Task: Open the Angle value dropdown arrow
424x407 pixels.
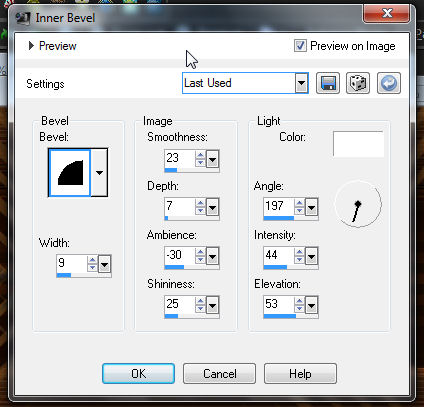Action: [311, 208]
